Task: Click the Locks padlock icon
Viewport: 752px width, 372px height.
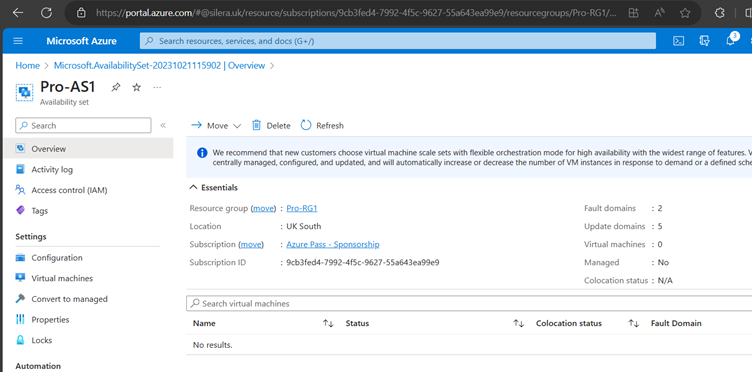Action: (20, 340)
